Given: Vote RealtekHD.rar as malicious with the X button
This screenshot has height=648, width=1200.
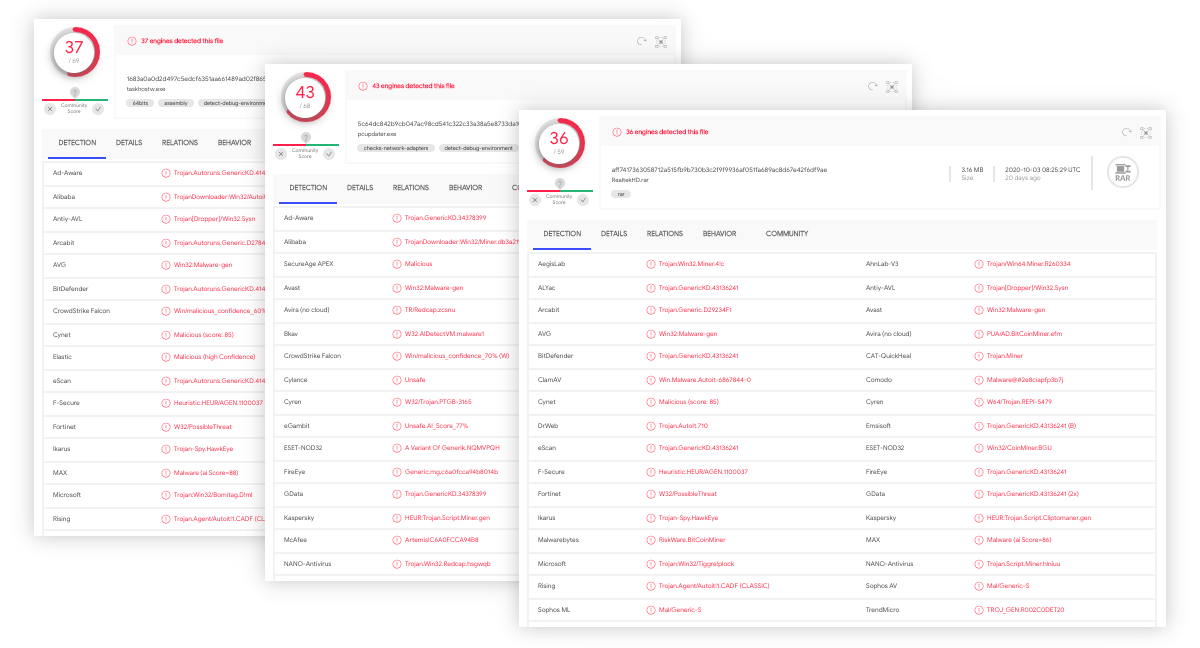Looking at the screenshot, I should pyautogui.click(x=536, y=200).
